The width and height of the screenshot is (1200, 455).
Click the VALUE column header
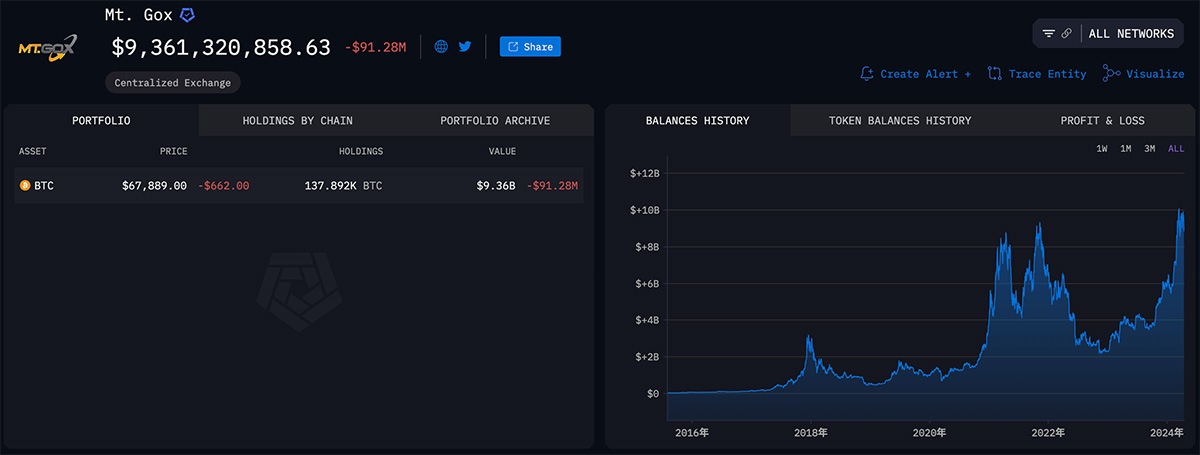coord(502,151)
